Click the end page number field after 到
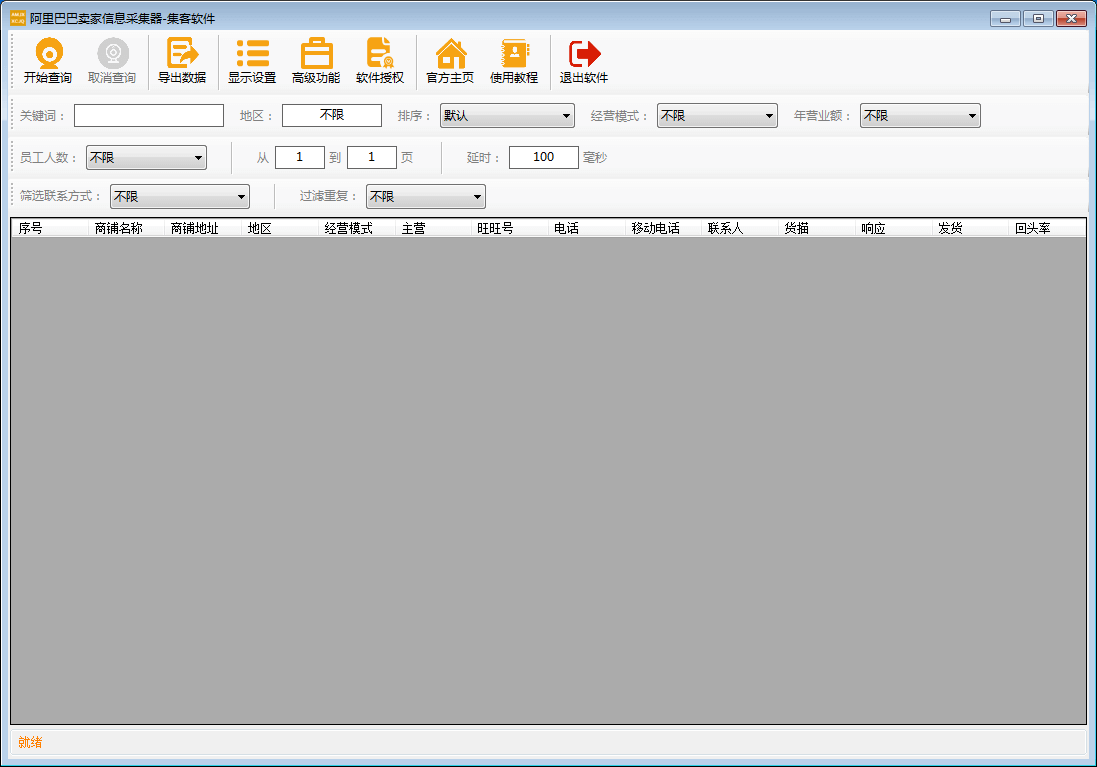This screenshot has height=767, width=1097. click(x=371, y=157)
